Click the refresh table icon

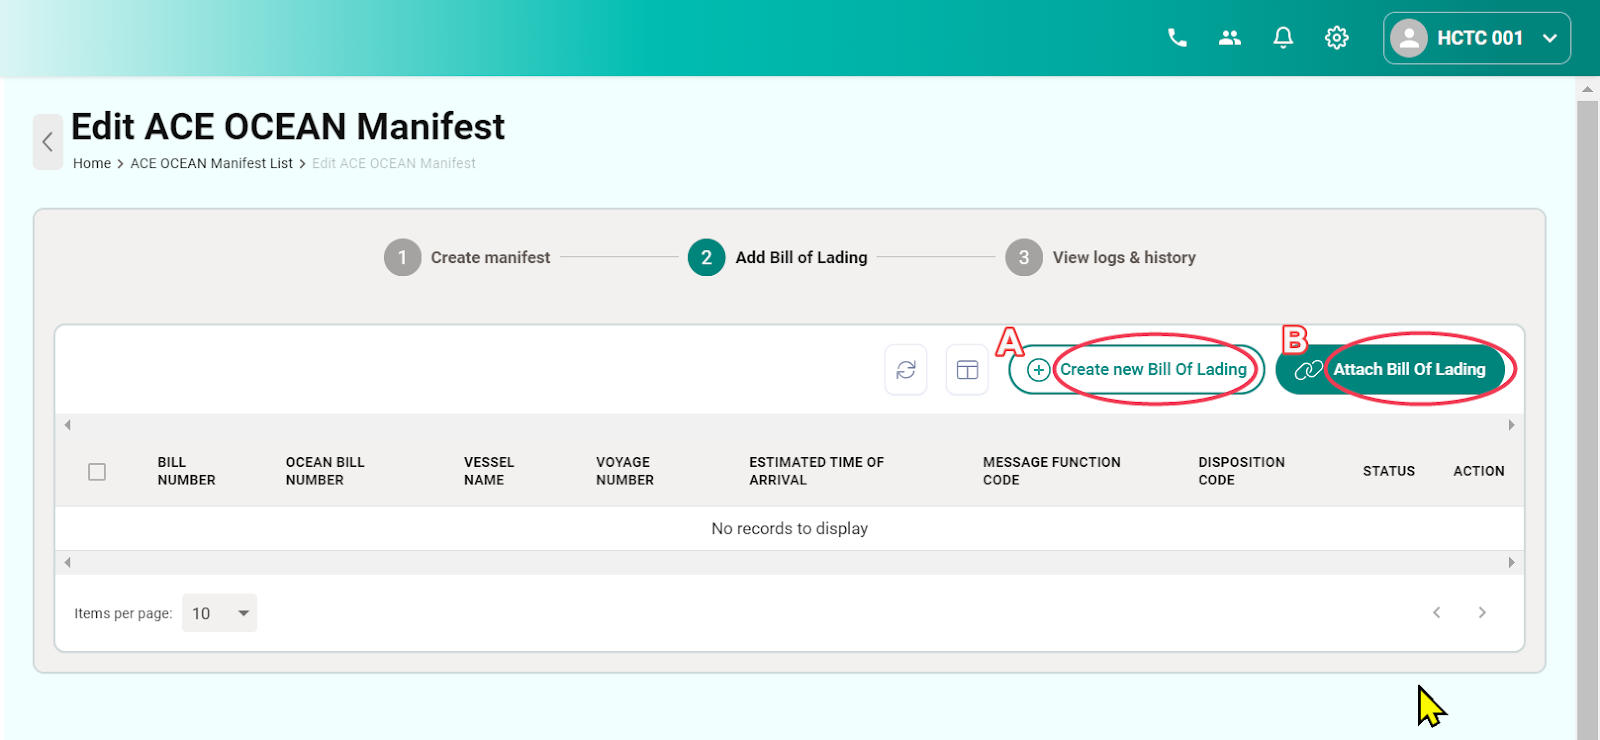[906, 370]
